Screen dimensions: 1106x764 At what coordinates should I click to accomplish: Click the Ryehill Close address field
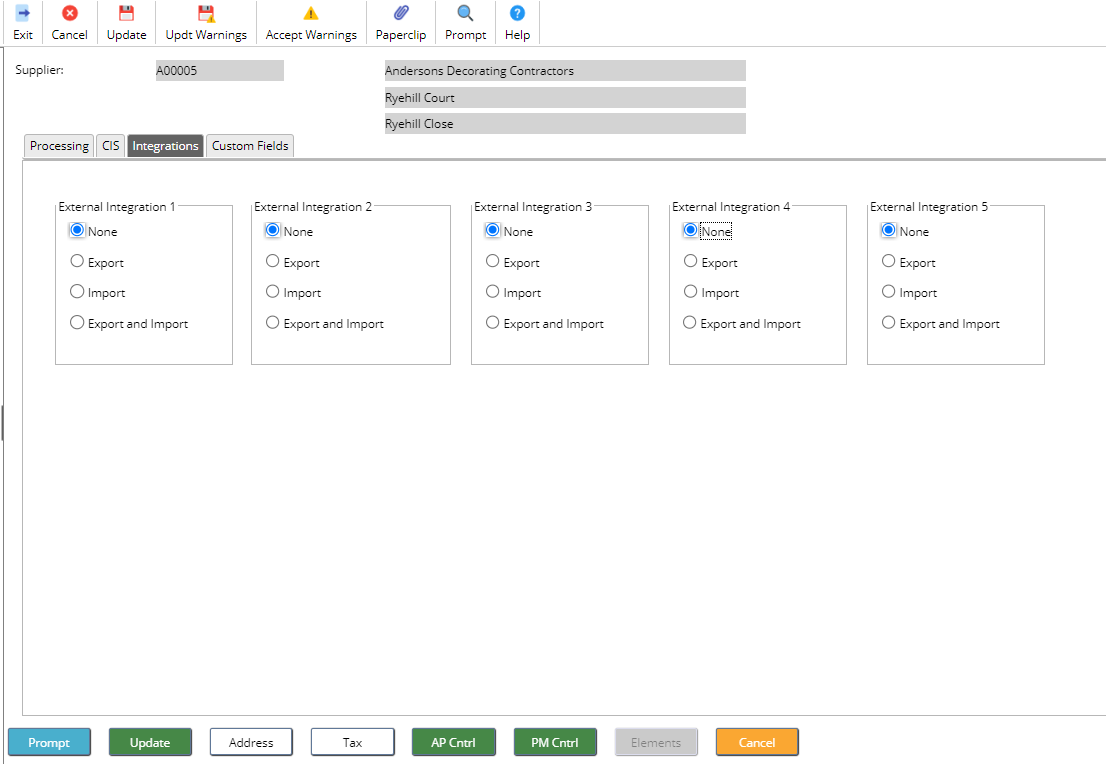[x=564, y=123]
